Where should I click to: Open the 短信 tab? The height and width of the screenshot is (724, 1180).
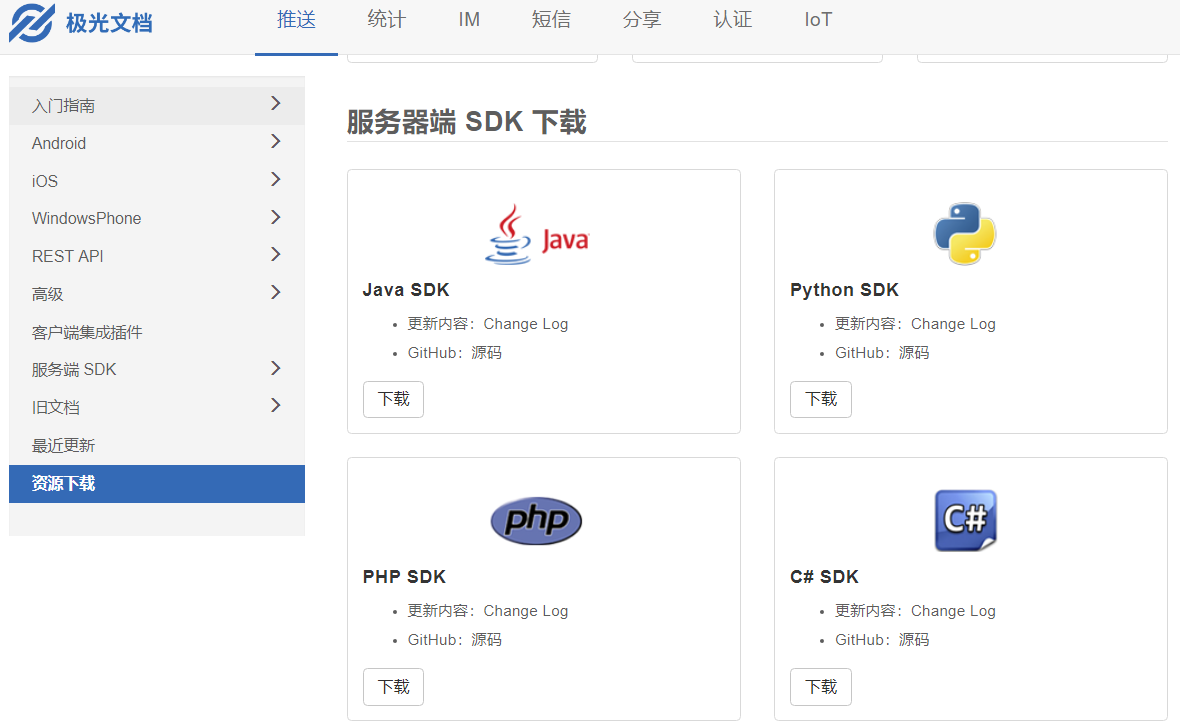click(x=551, y=20)
